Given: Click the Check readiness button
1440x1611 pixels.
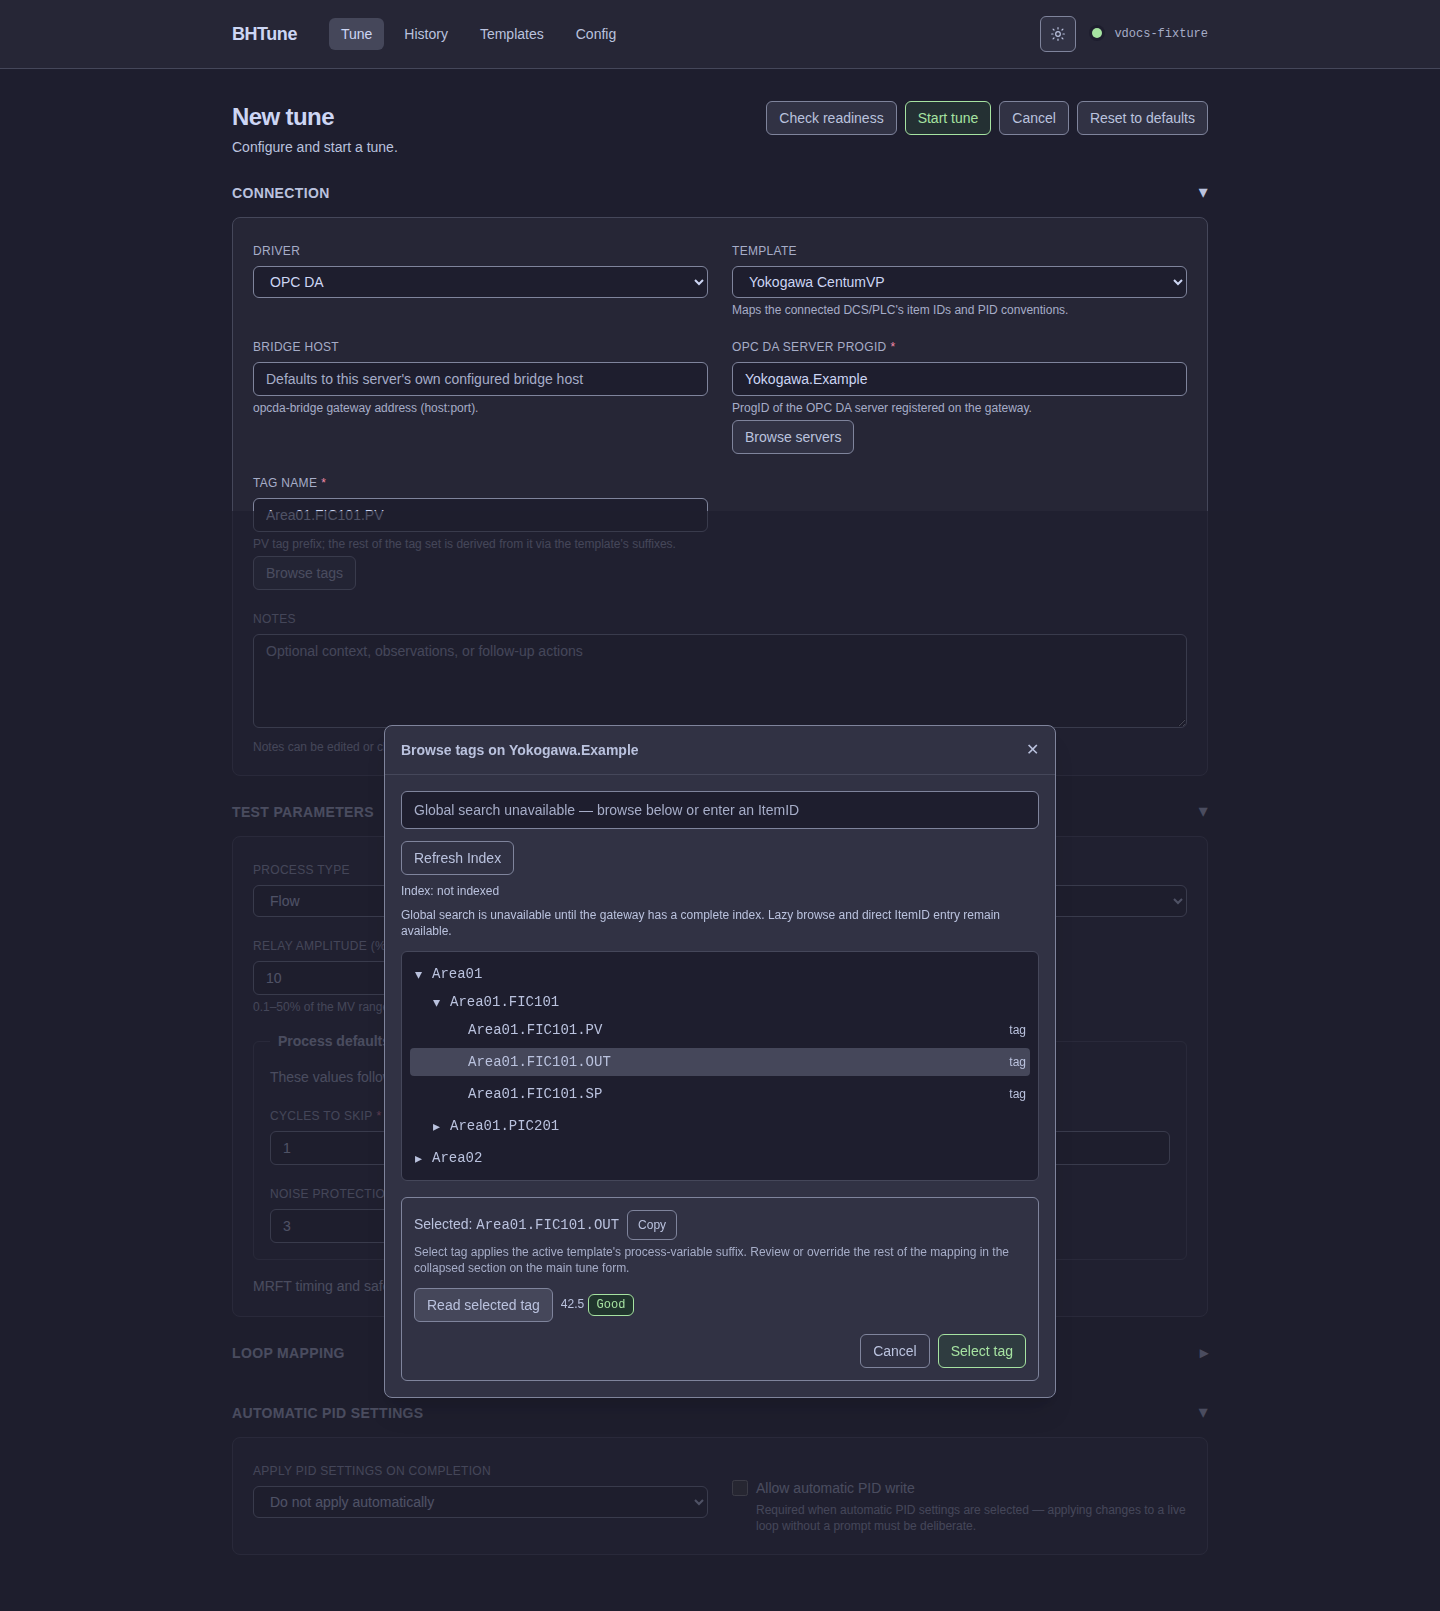Looking at the screenshot, I should [x=831, y=118].
